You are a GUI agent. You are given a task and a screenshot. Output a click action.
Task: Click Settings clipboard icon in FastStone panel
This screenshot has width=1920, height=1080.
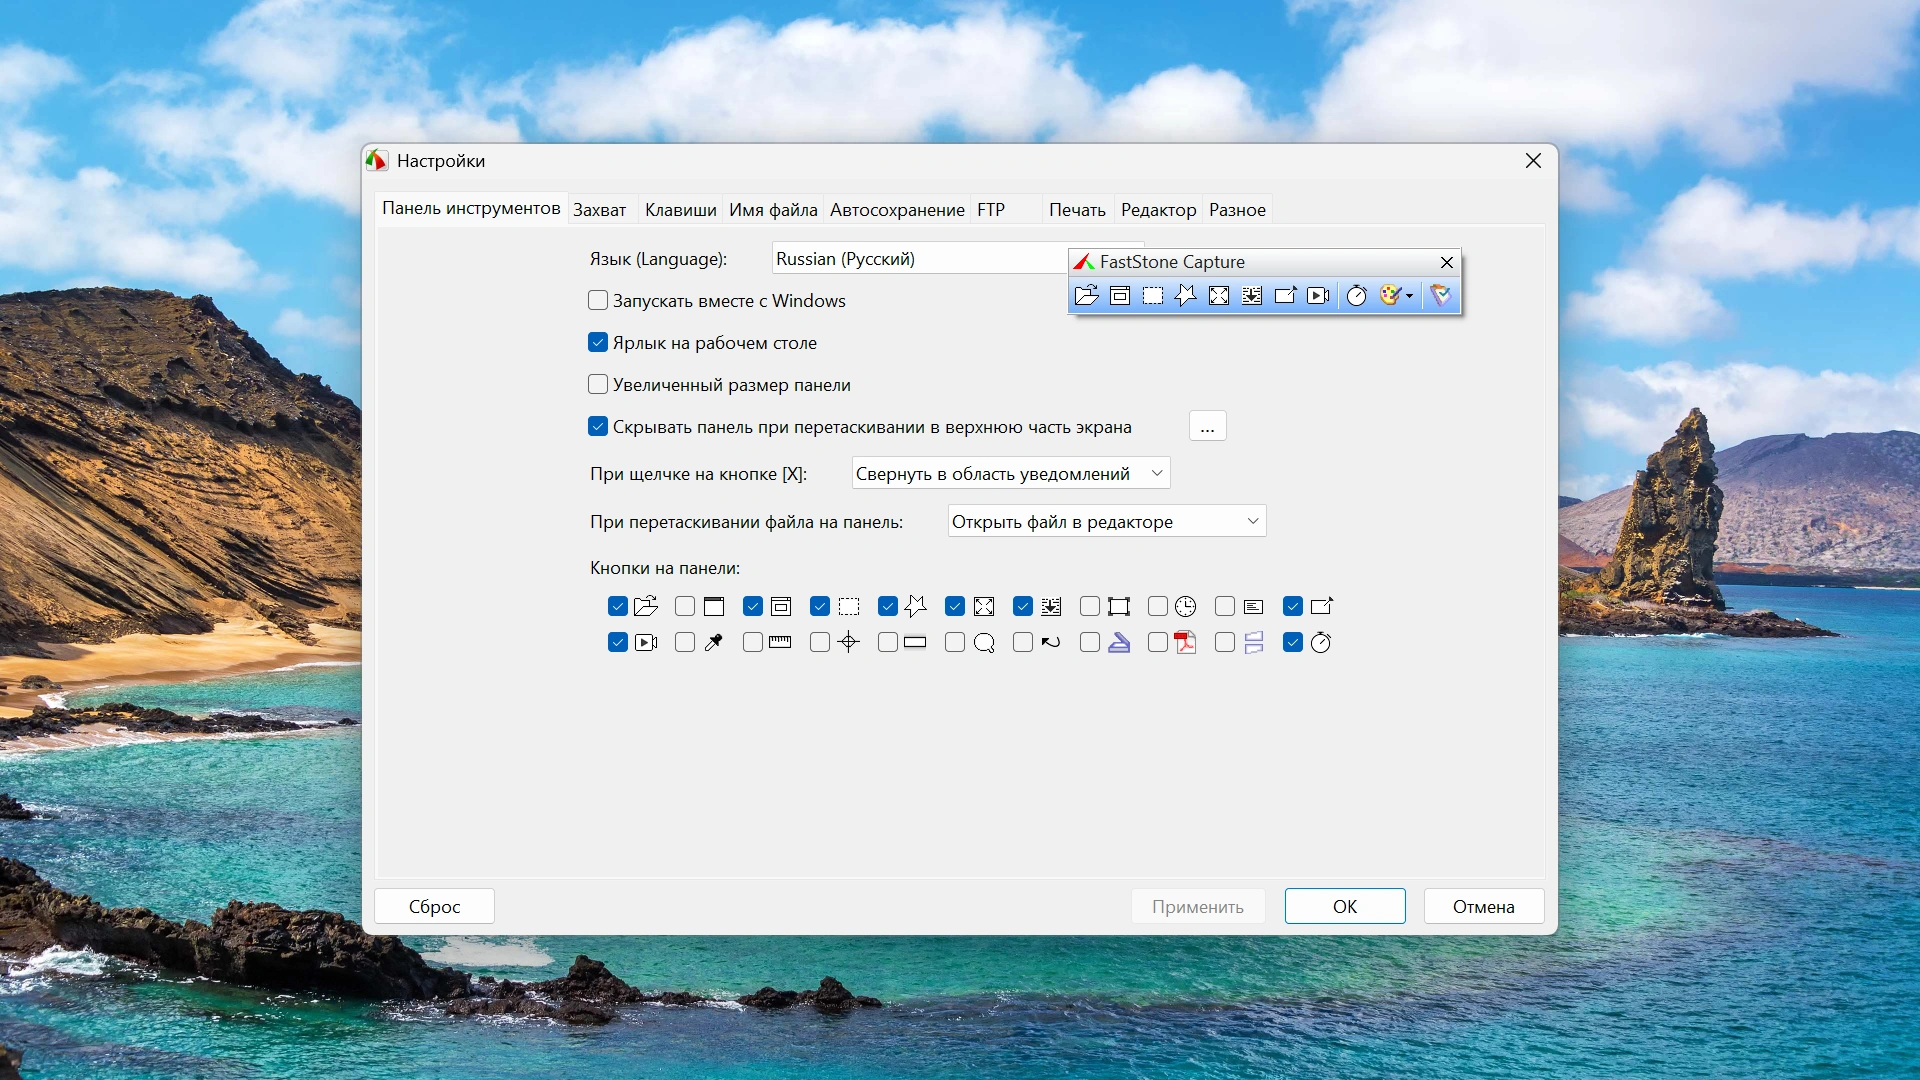pos(1440,295)
